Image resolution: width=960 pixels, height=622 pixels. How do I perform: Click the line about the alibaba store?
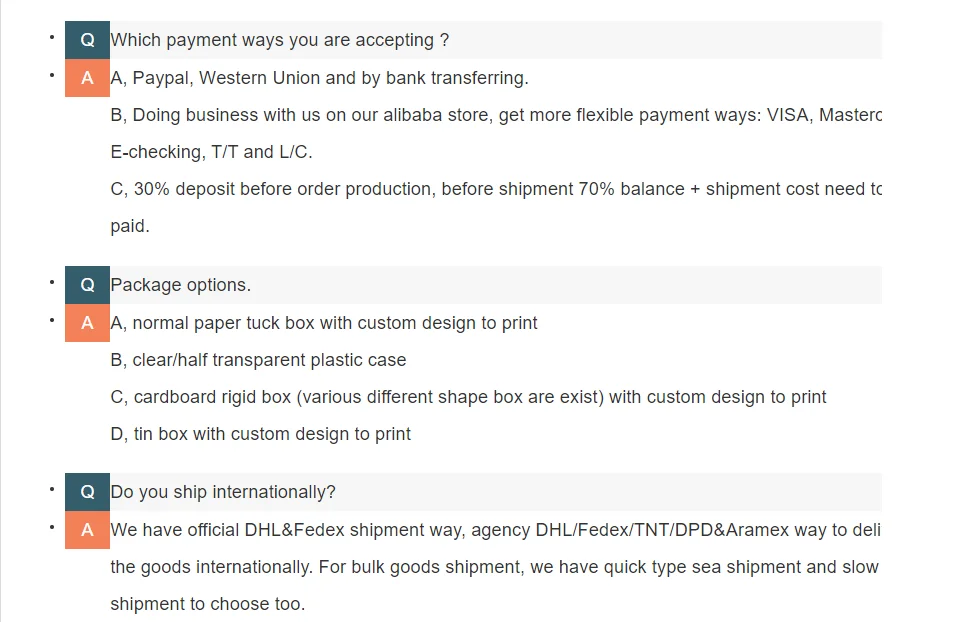(495, 115)
